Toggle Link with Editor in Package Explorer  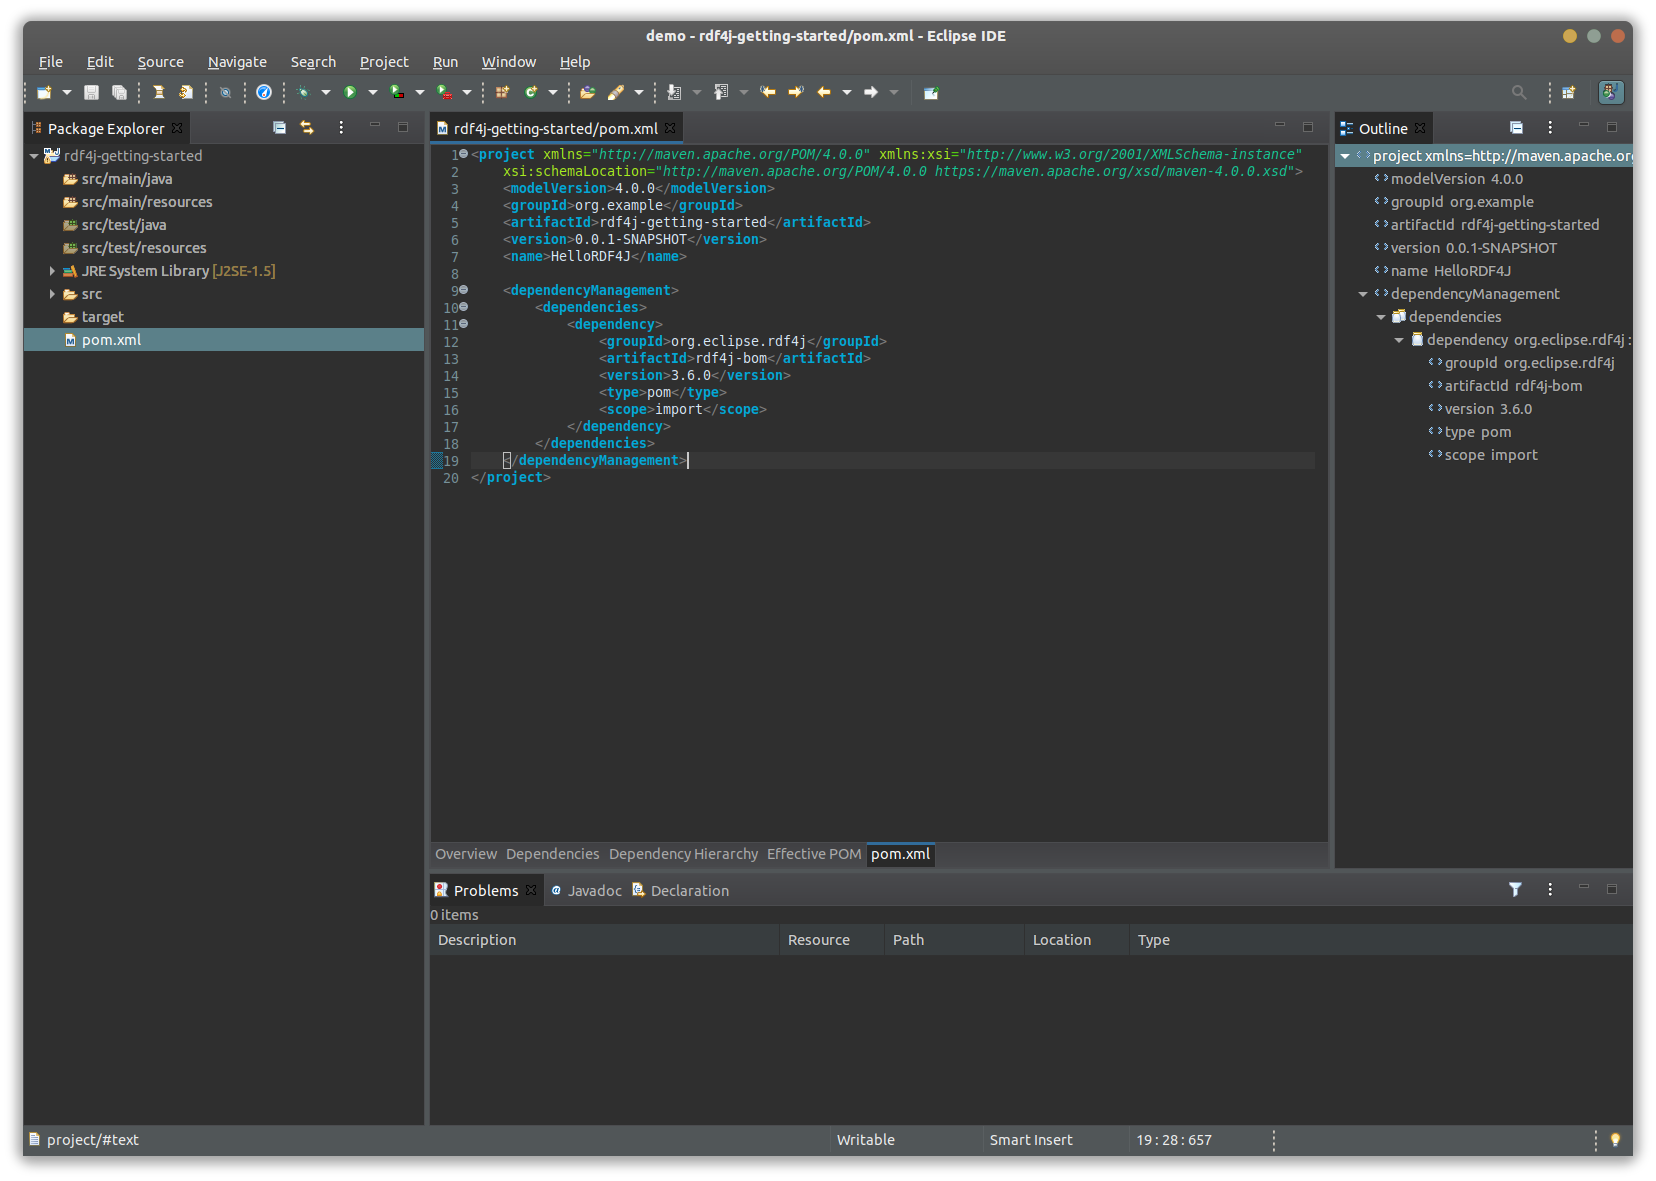(307, 128)
